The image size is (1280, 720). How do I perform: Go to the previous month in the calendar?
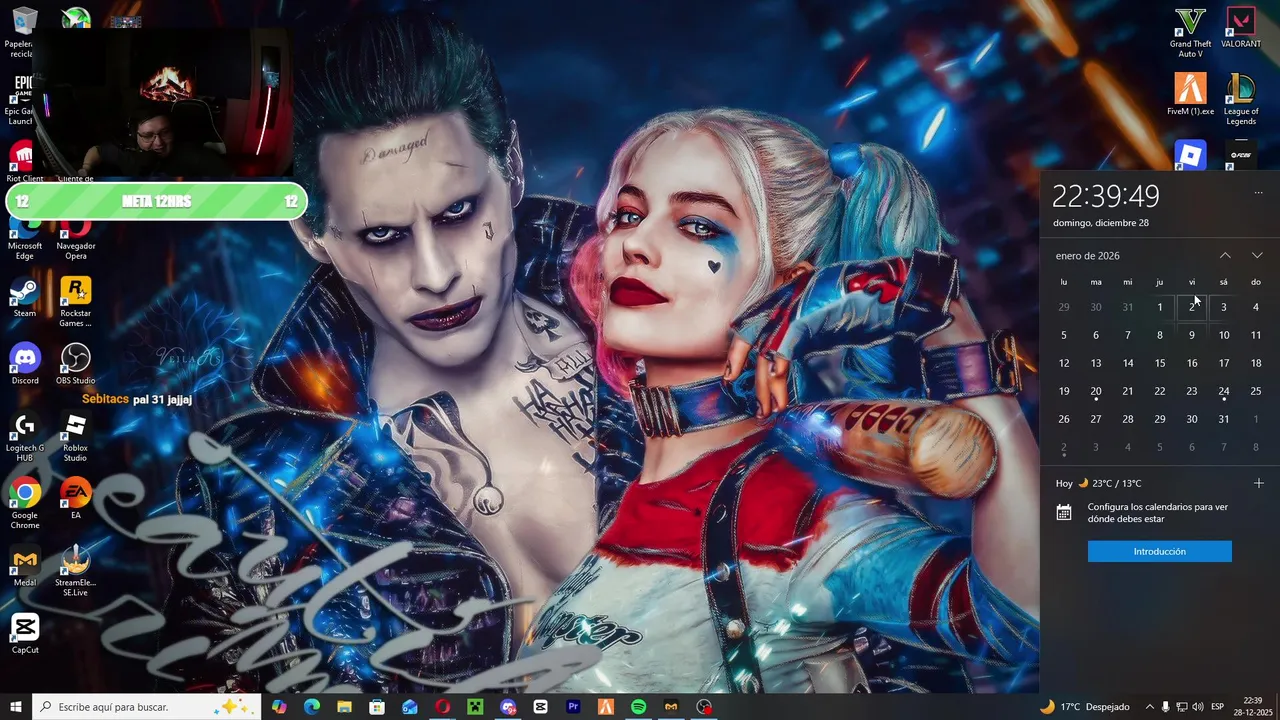1225,255
